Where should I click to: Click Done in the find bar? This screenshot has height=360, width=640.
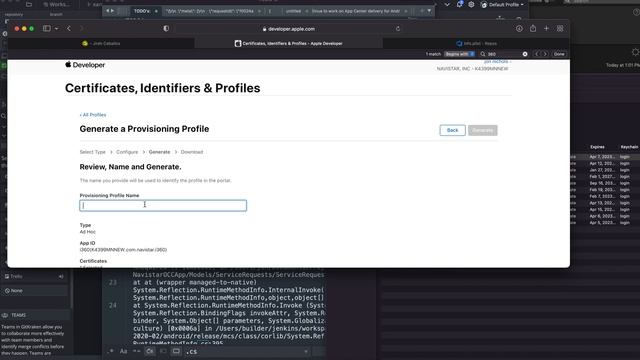(x=559, y=54)
